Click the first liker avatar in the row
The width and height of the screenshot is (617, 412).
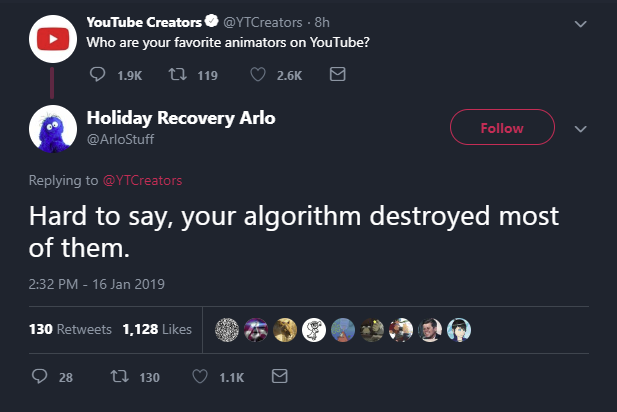point(229,330)
